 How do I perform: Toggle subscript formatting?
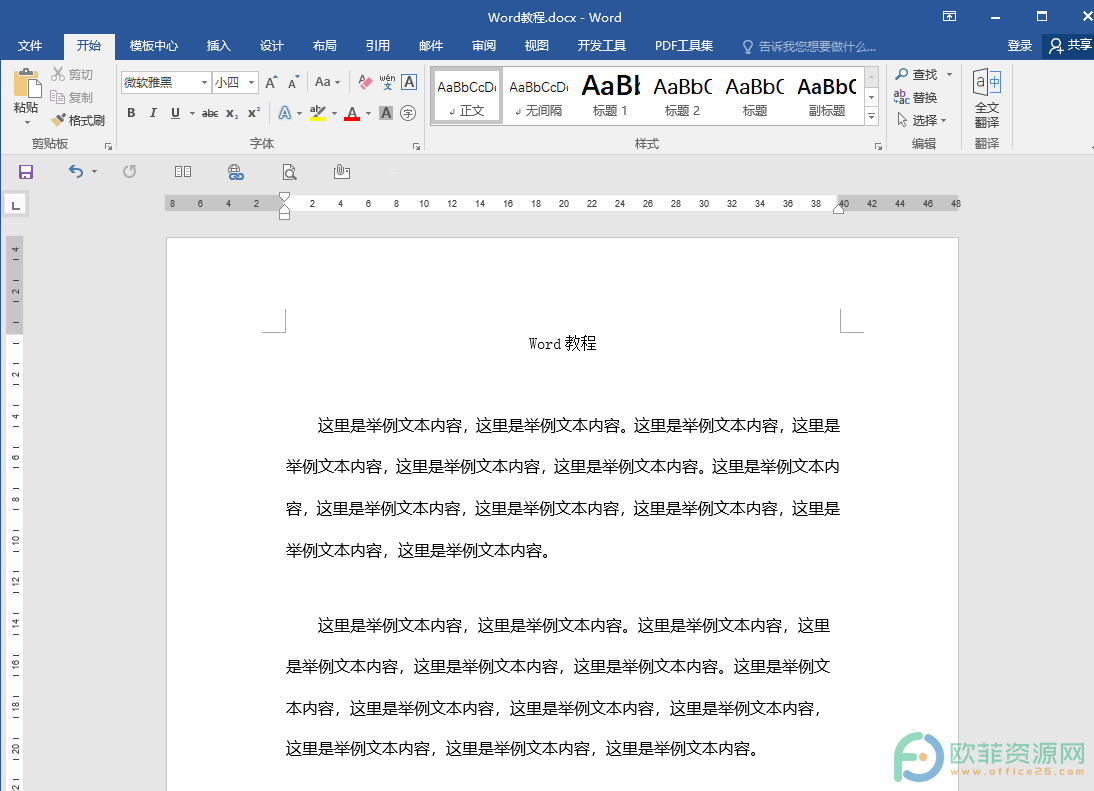coord(232,113)
